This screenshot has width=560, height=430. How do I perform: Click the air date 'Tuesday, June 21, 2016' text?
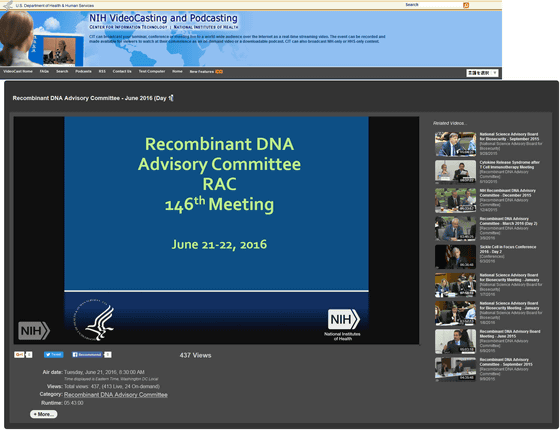tap(104, 372)
